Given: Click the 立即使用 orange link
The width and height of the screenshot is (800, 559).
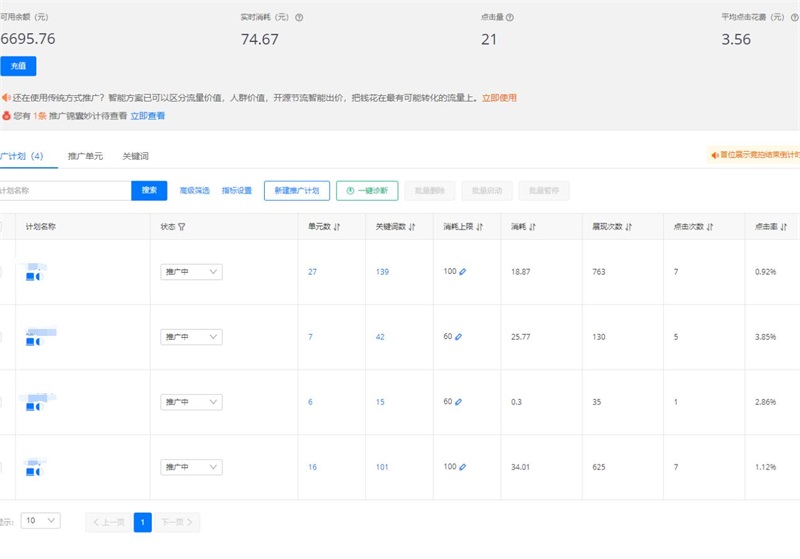Looking at the screenshot, I should pos(499,98).
